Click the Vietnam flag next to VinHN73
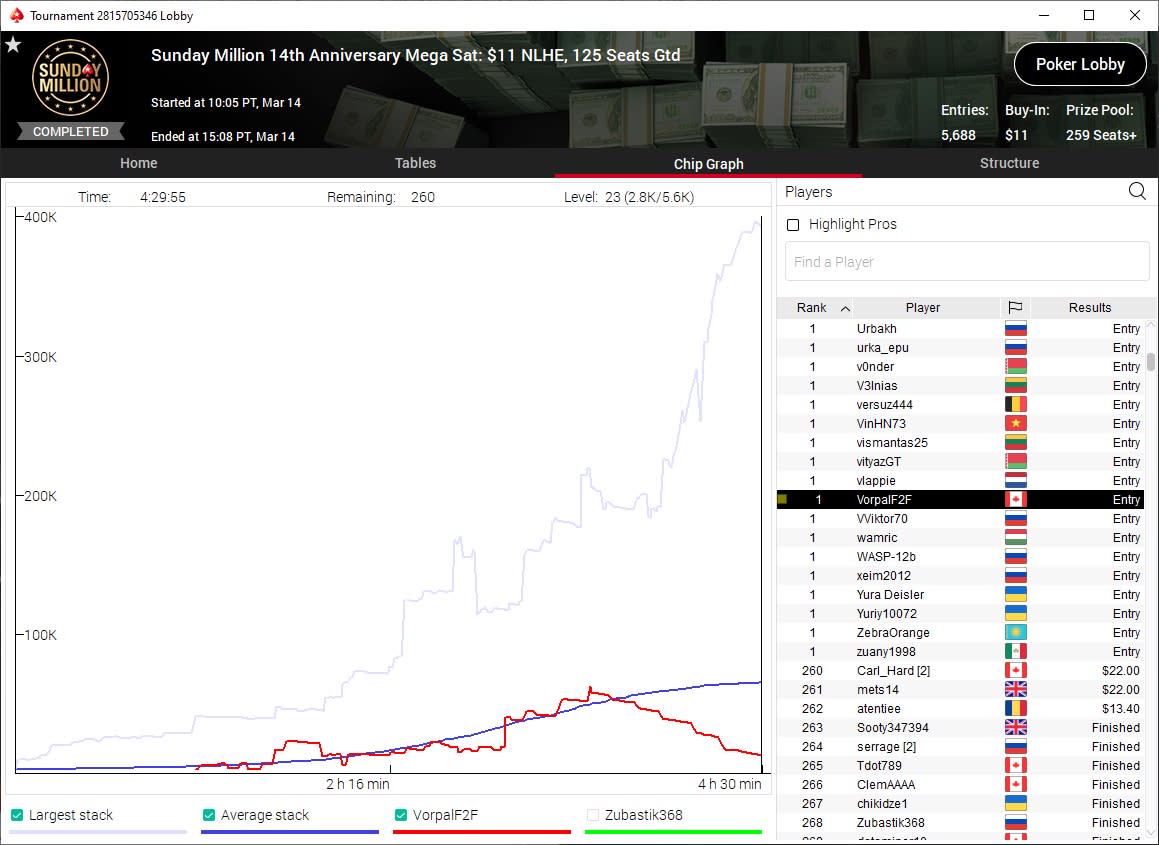Viewport: 1159px width, 845px height. [x=1016, y=424]
